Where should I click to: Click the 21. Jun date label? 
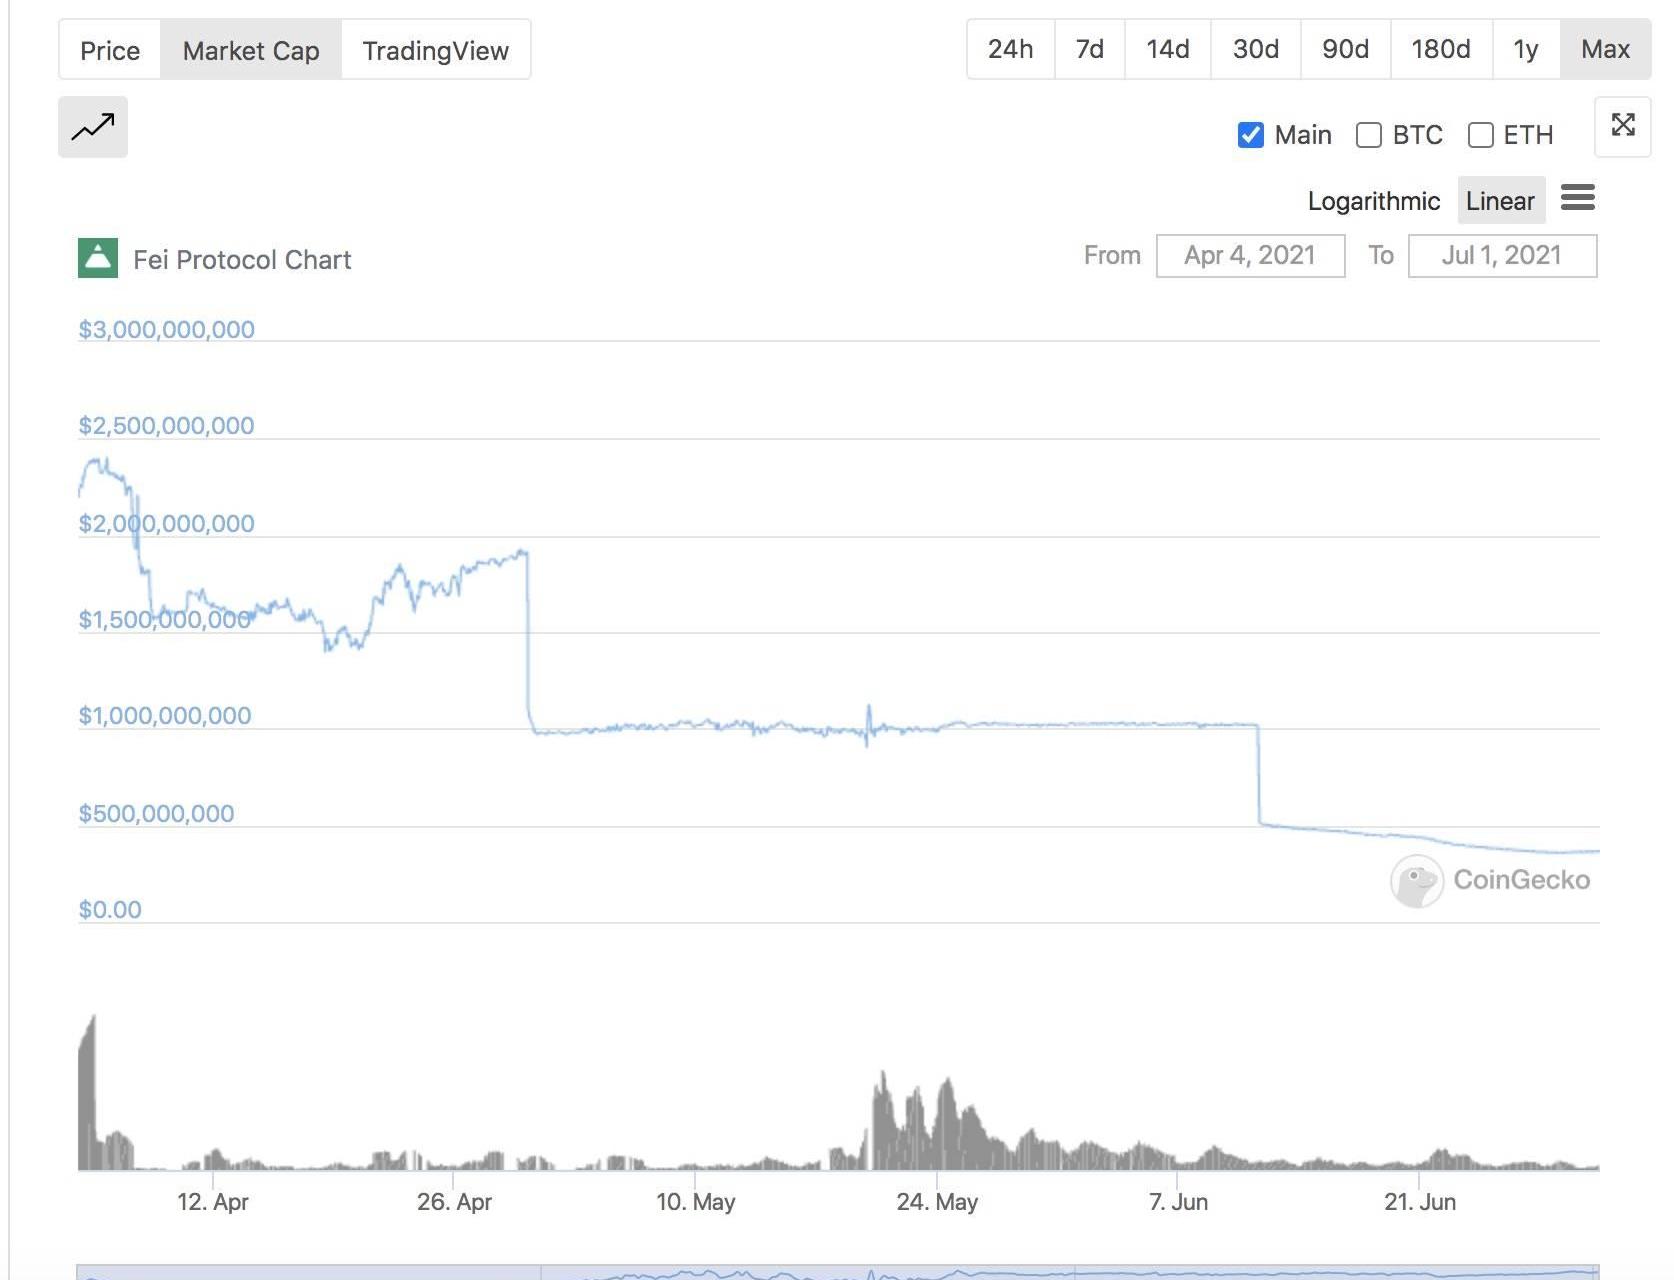1420,1202
